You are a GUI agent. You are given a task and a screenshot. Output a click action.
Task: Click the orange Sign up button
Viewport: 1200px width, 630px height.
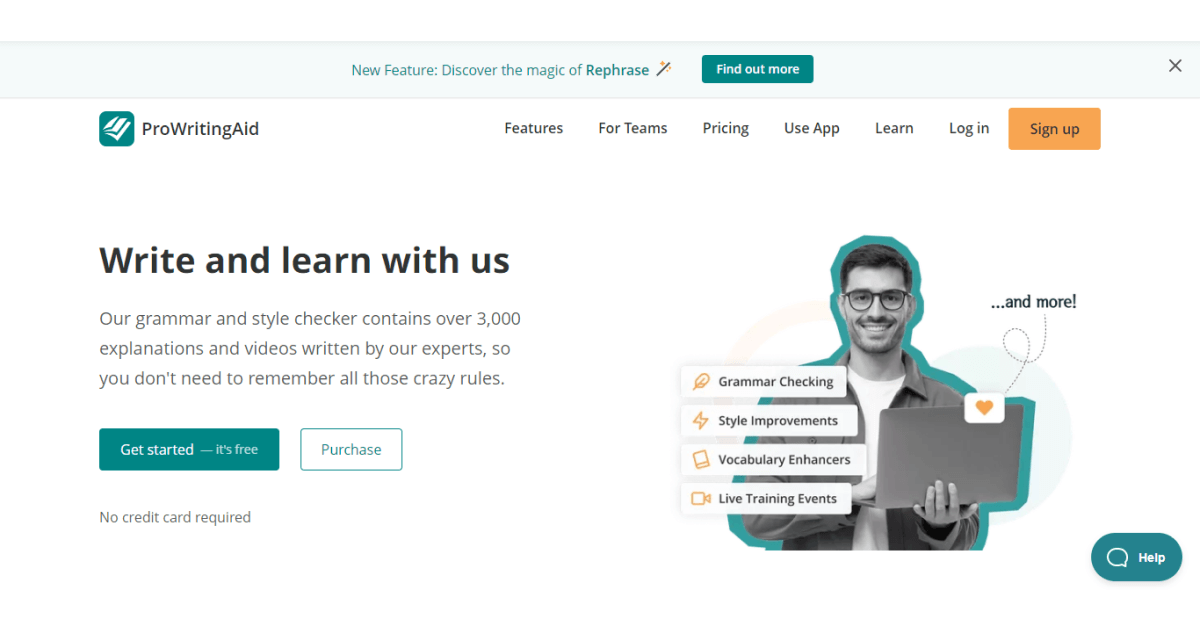click(x=1054, y=129)
